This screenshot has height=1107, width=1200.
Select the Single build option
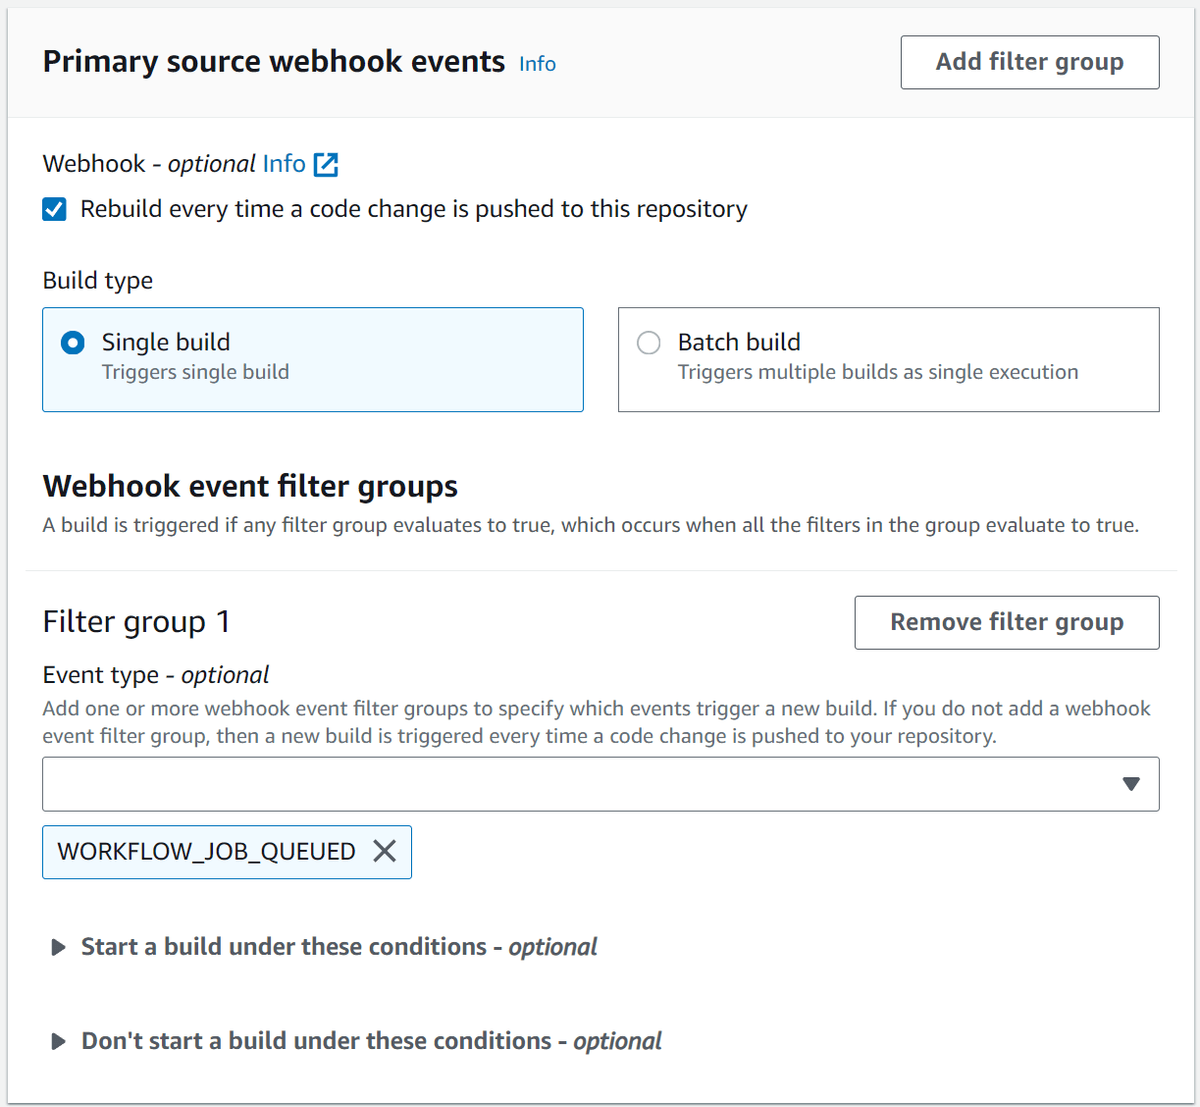pos(313,359)
